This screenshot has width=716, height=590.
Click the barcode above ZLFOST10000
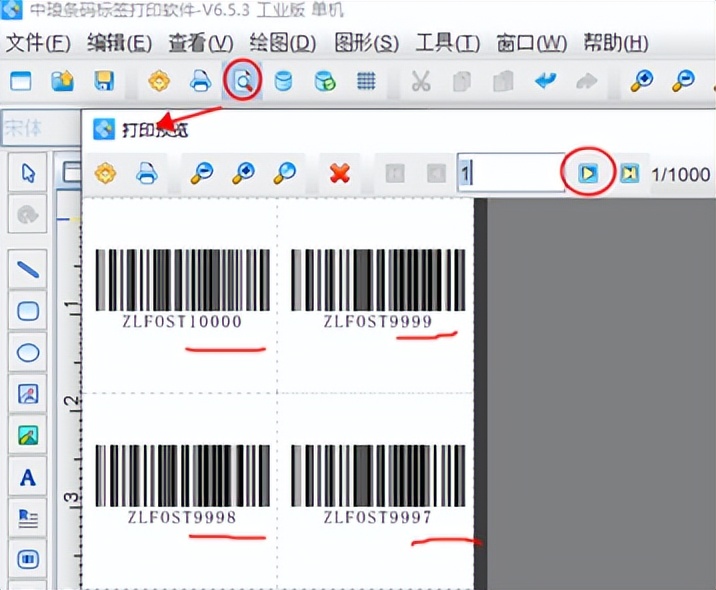(x=182, y=280)
